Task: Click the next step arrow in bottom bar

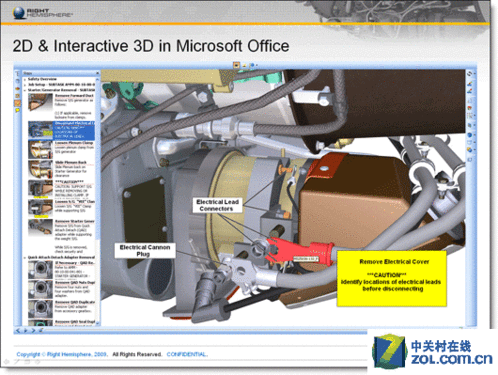Action: [x=33, y=330]
